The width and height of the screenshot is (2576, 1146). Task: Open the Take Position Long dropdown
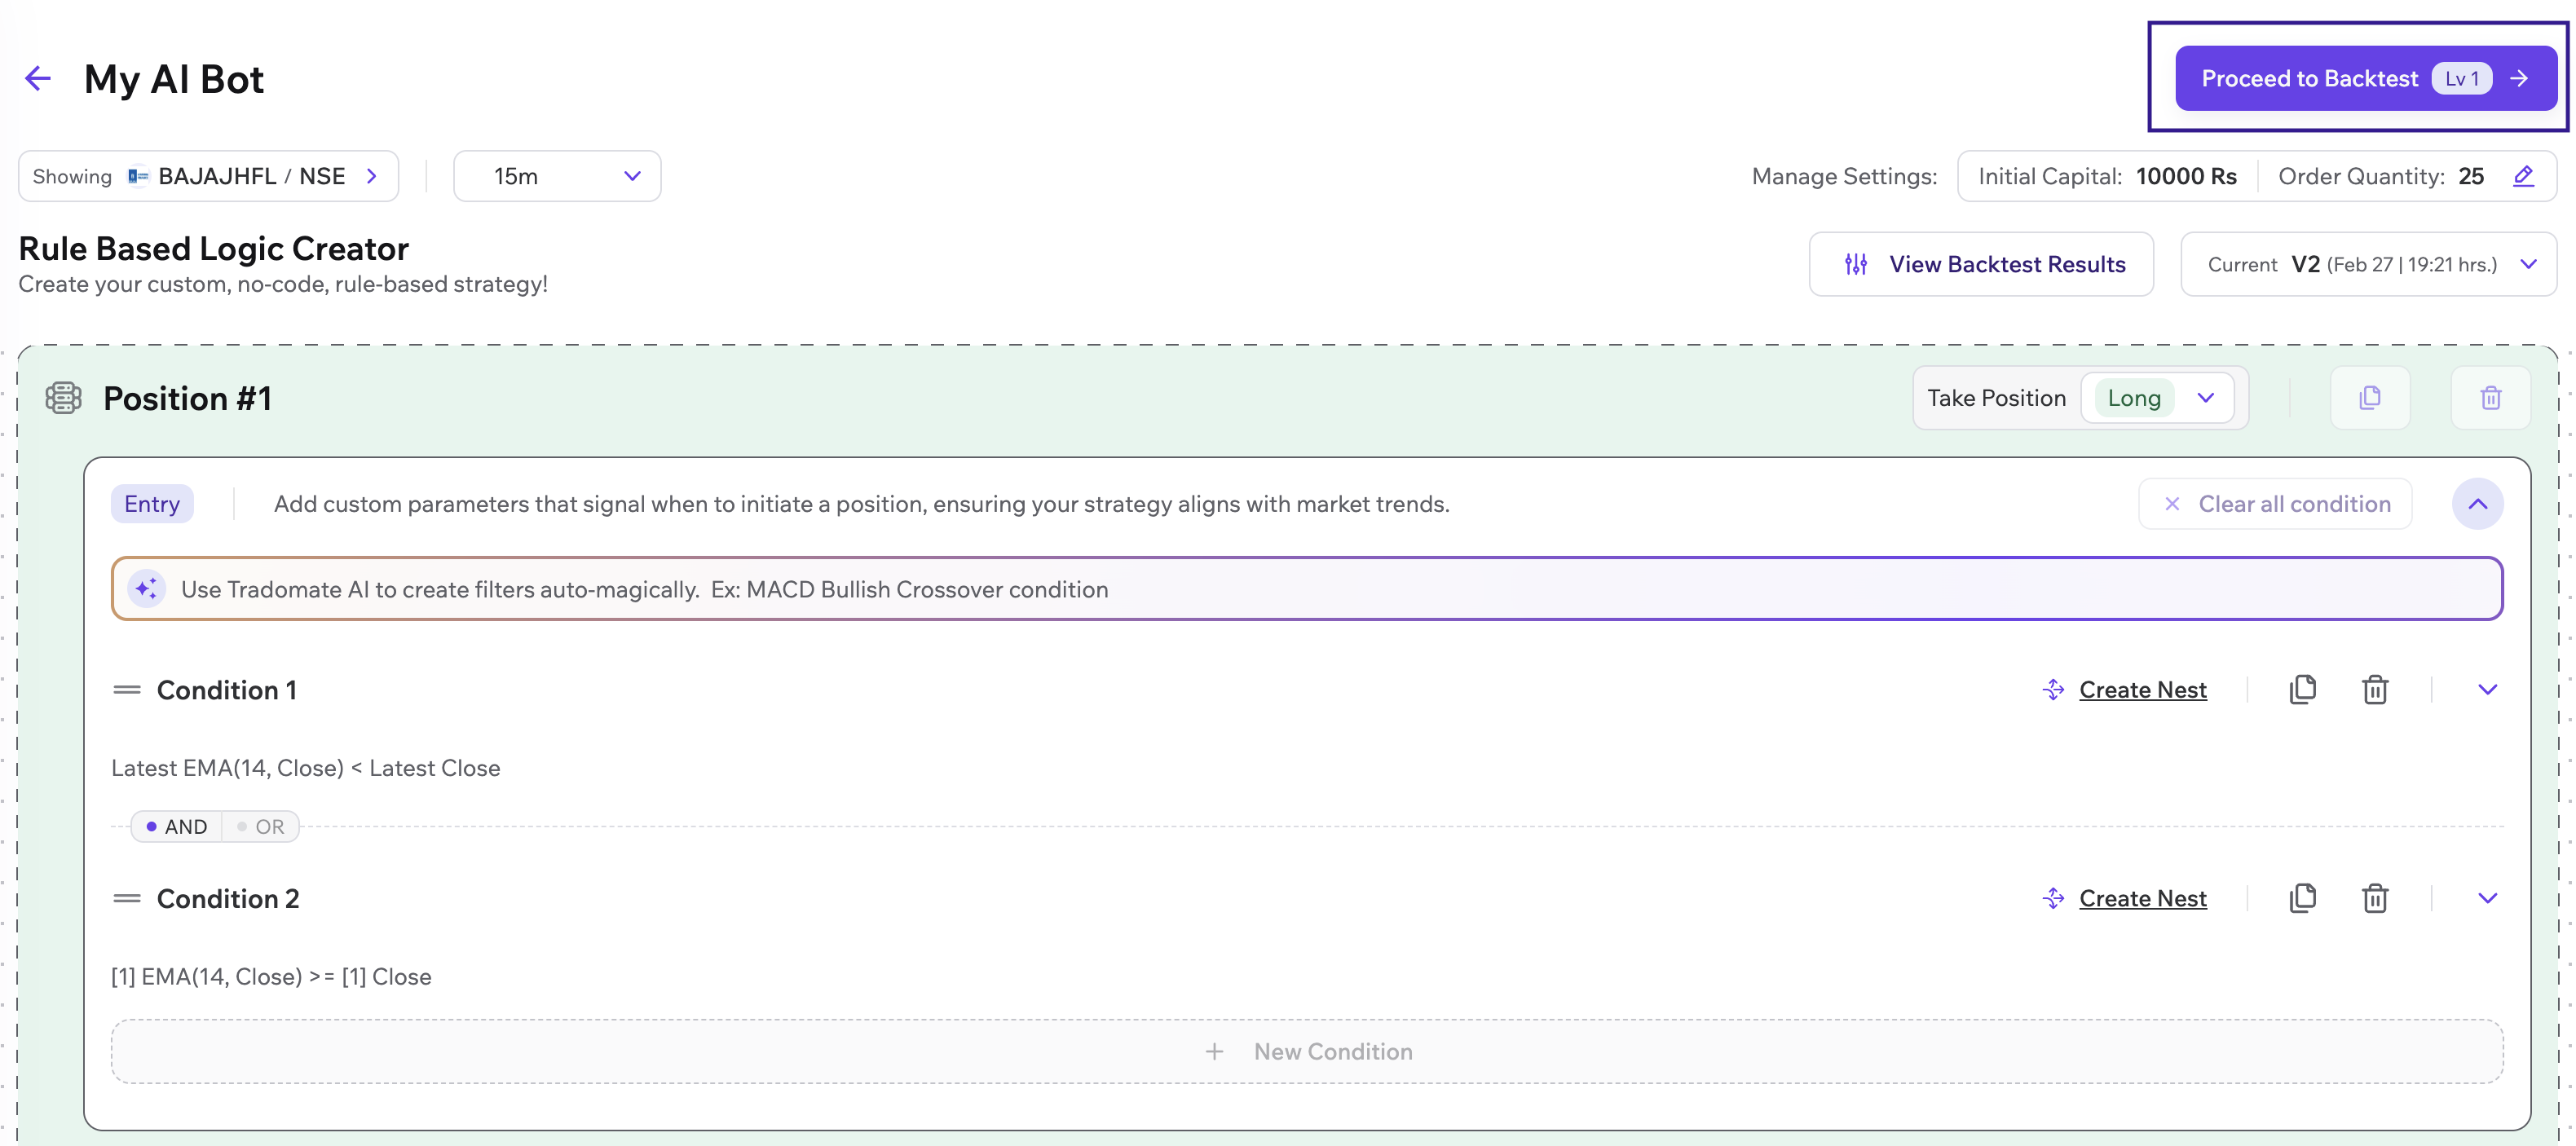click(x=2158, y=398)
